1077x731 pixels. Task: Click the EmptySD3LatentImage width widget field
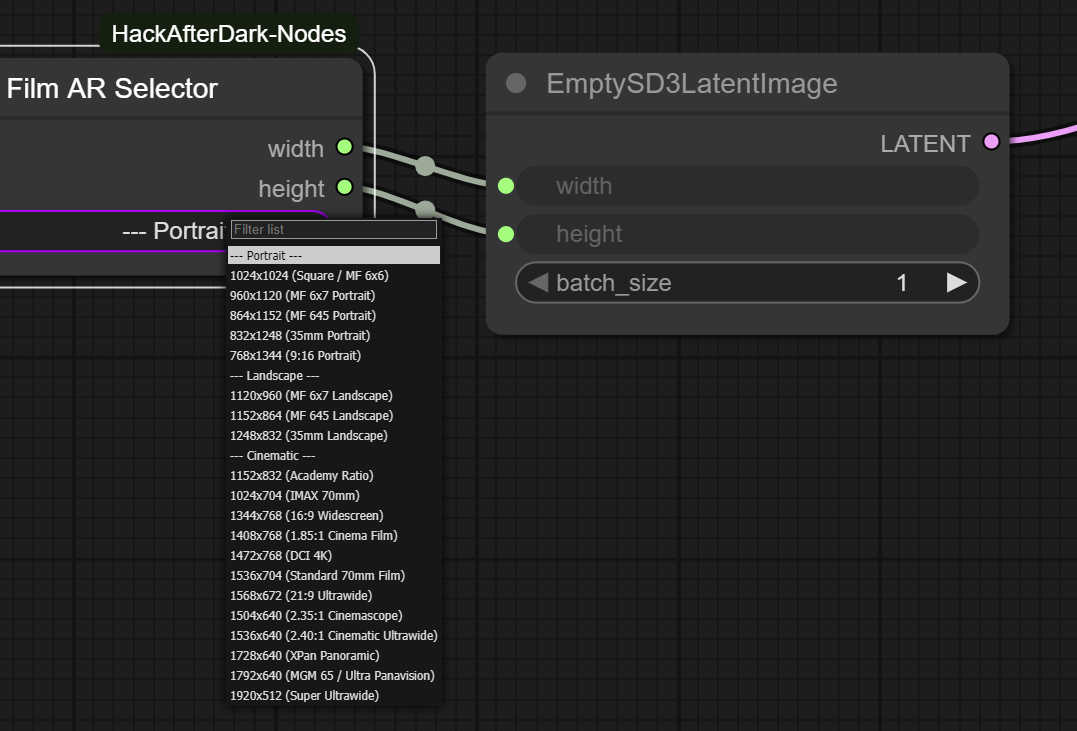click(x=747, y=185)
